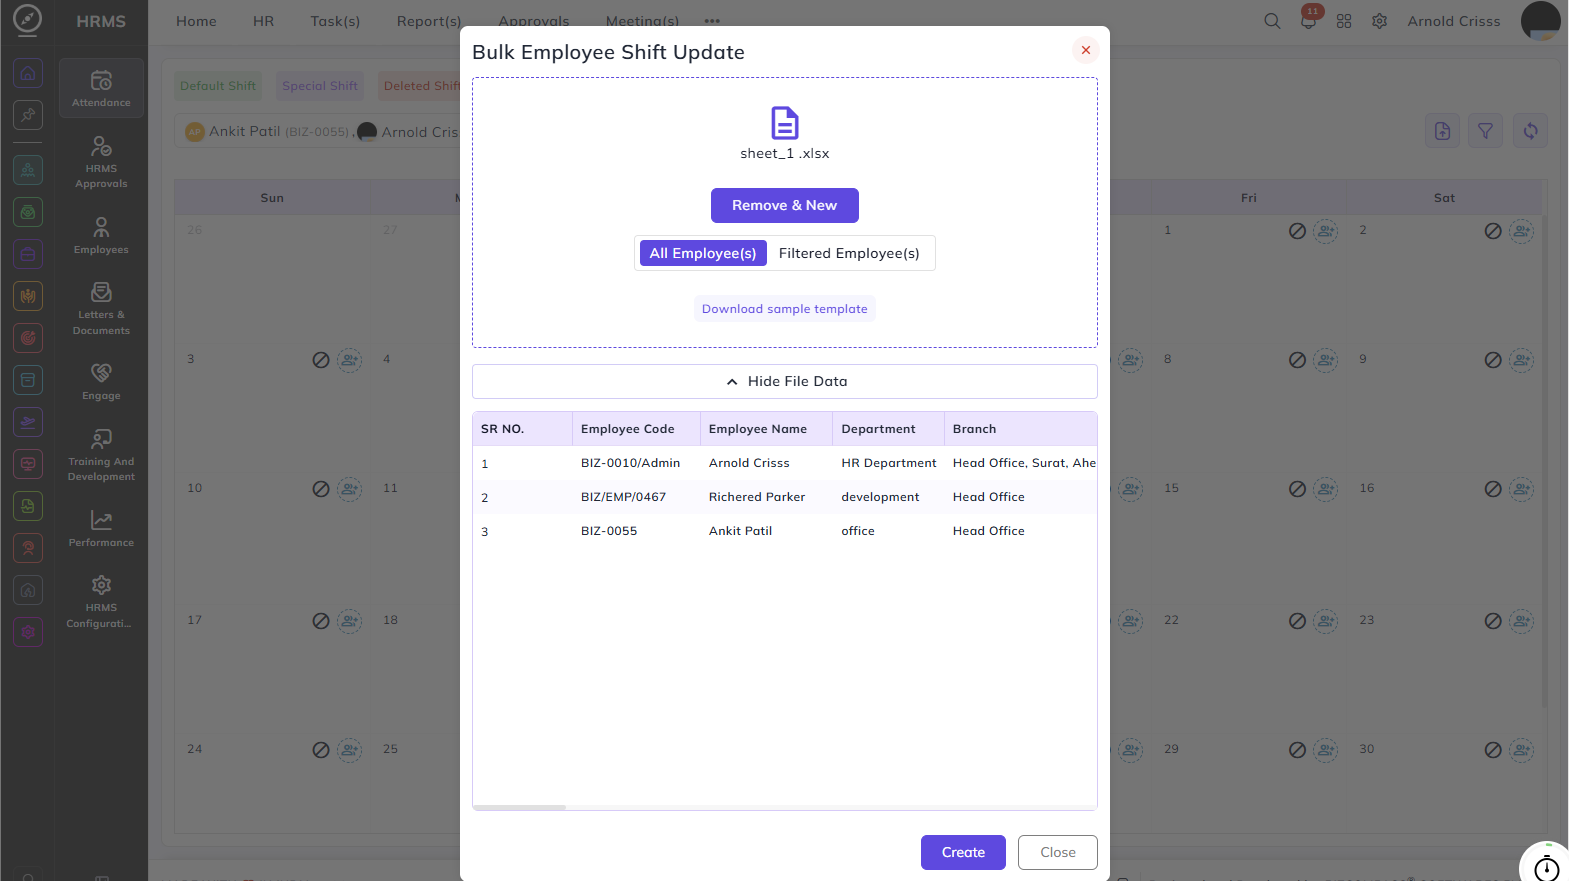Click the Close button in dialog

(1058, 852)
